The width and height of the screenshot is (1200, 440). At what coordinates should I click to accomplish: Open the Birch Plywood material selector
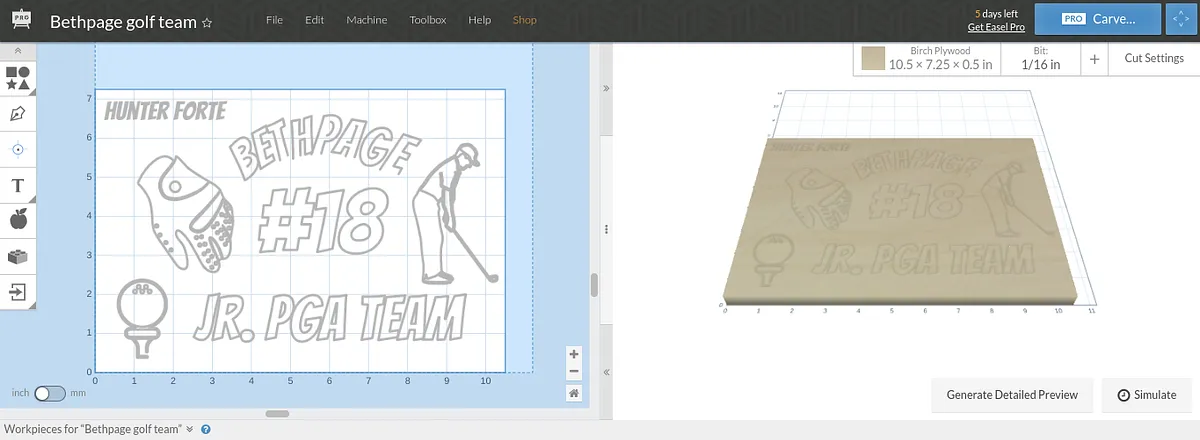[x=927, y=59]
